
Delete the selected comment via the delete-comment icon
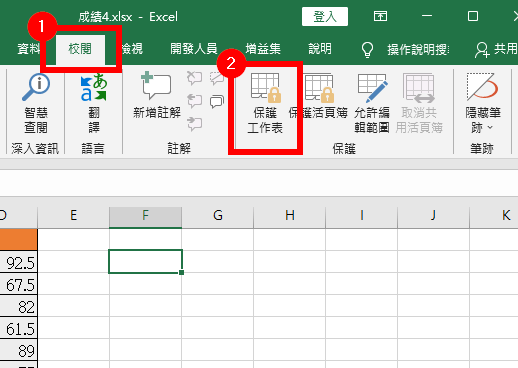(x=194, y=78)
